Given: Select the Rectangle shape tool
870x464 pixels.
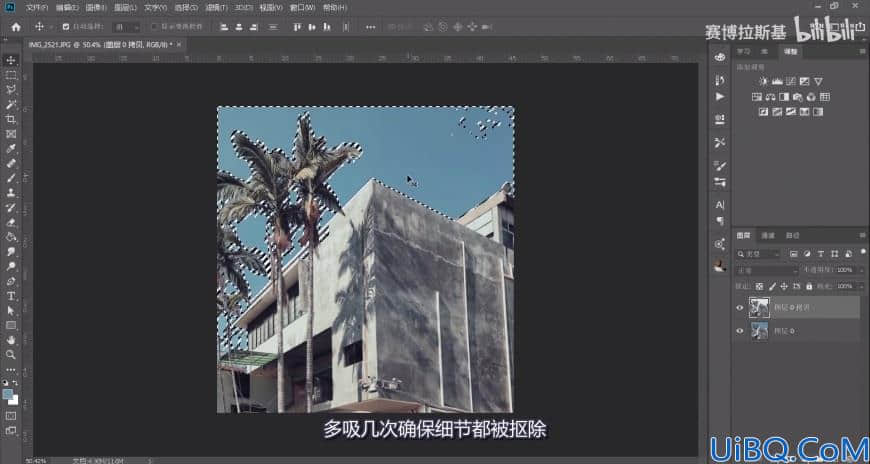Looking at the screenshot, I should point(11,325).
